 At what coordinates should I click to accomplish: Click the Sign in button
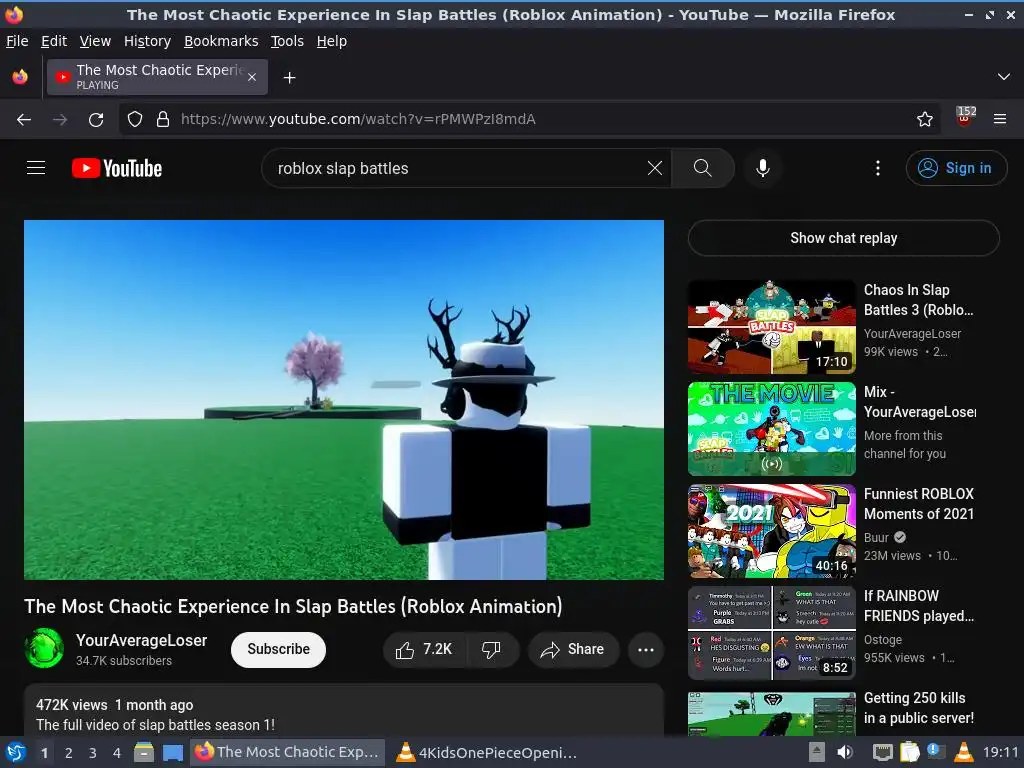point(955,168)
